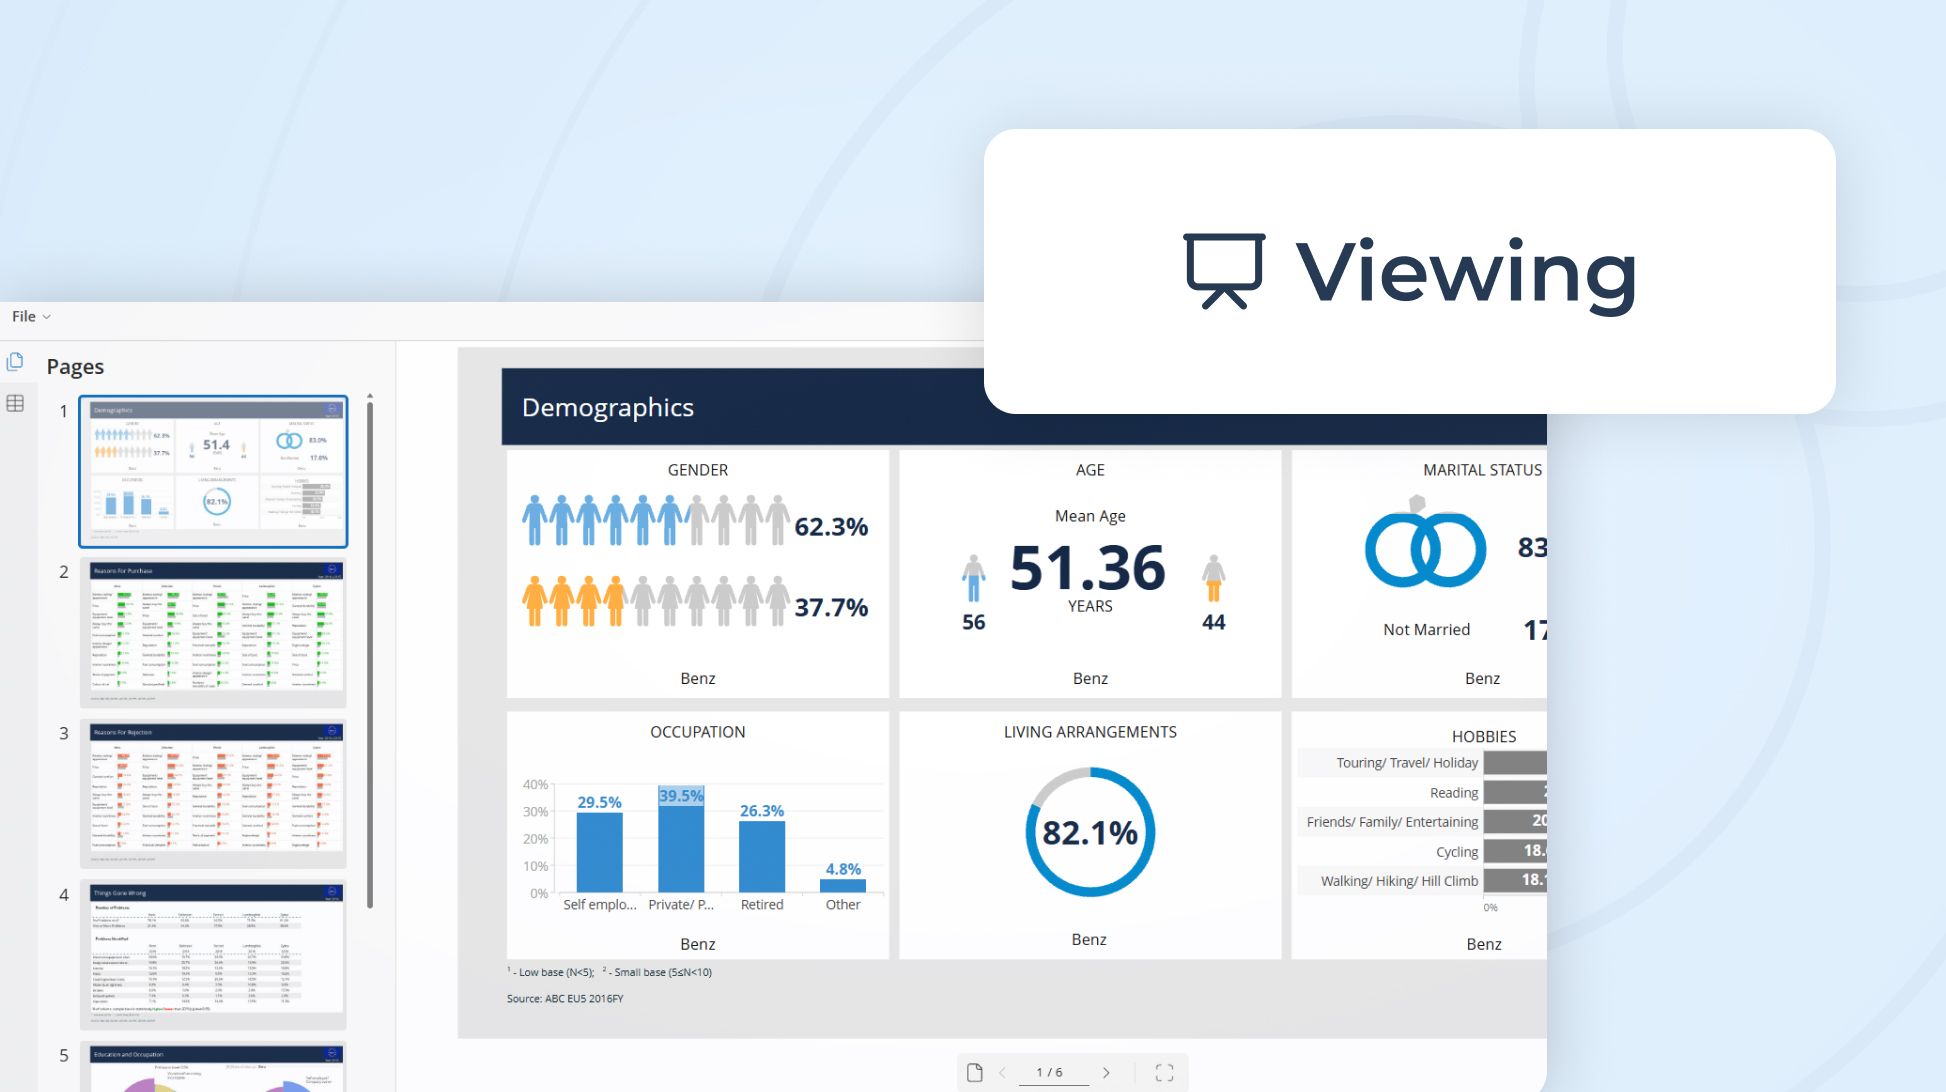Screen dimensions: 1946x1092
Task: Click the 39.5% Private occupation bar
Action: tap(681, 842)
